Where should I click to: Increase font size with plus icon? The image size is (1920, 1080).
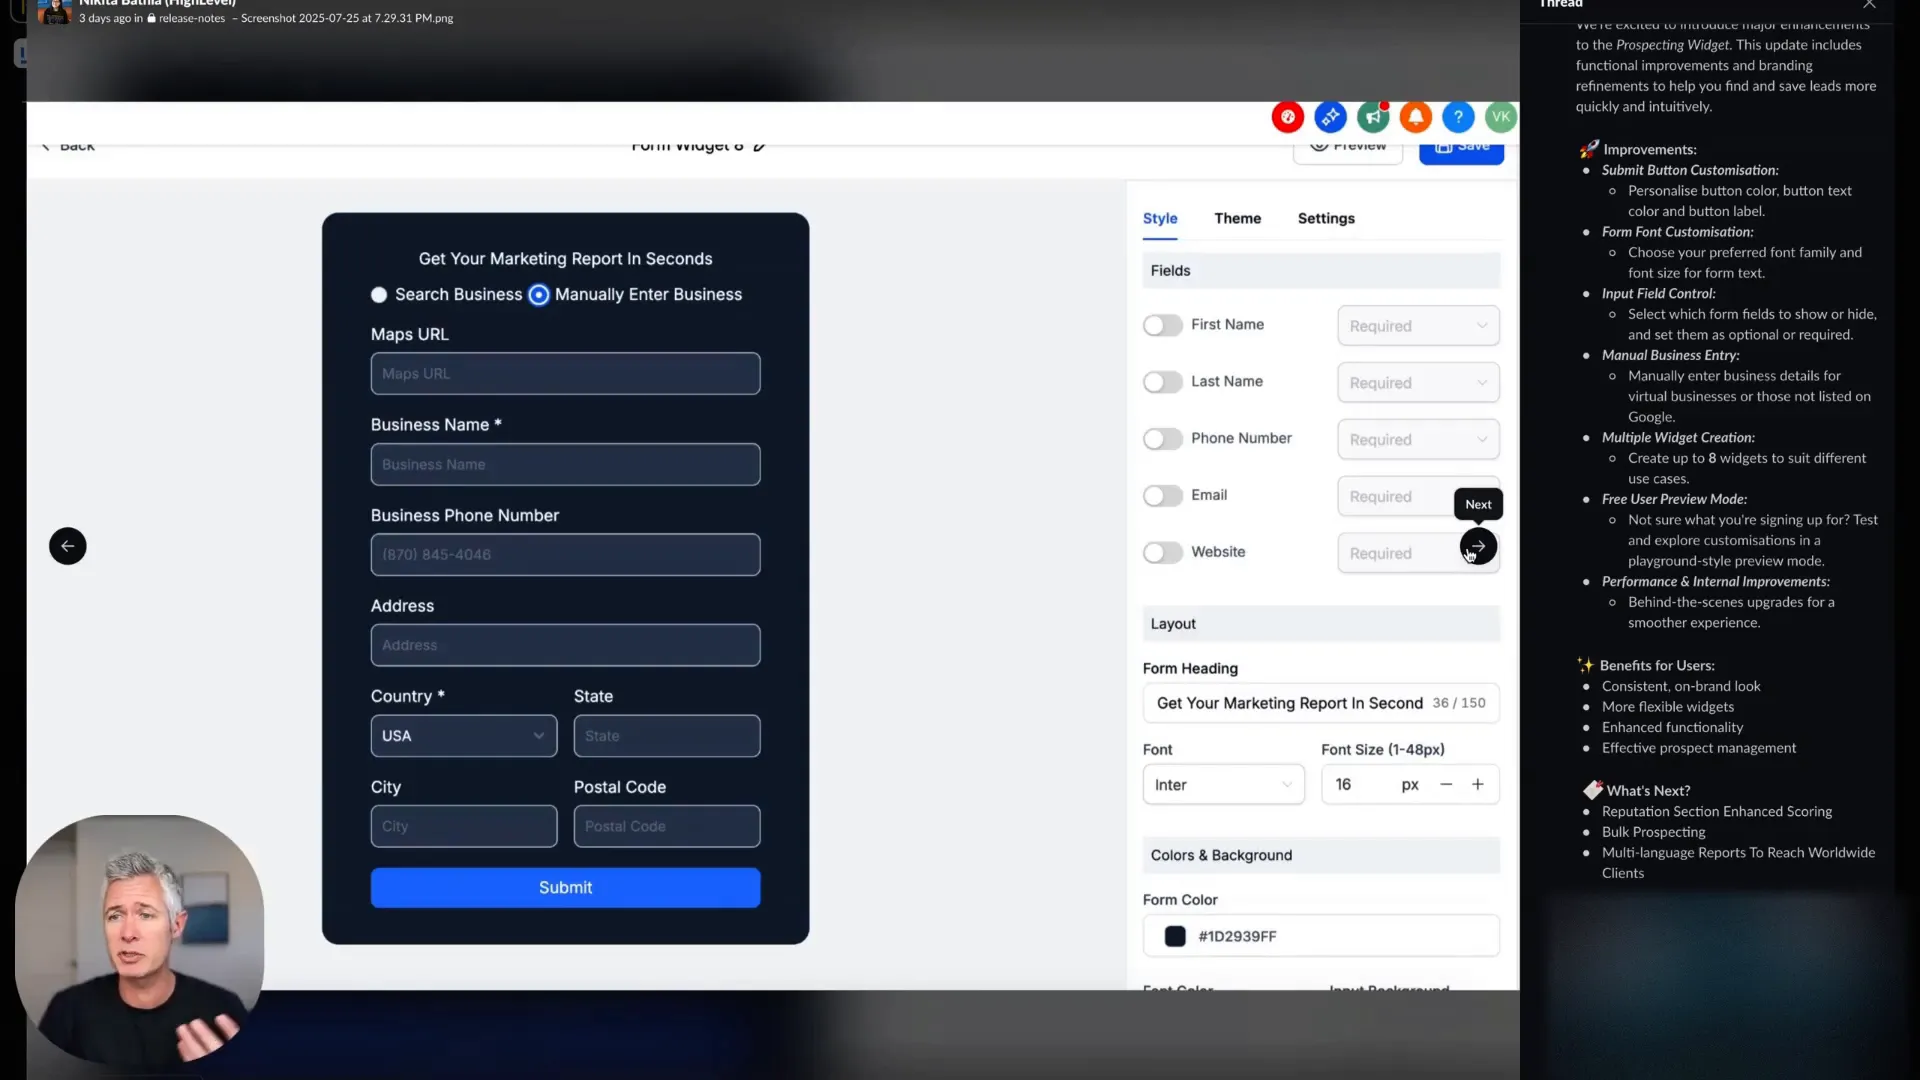click(1478, 785)
